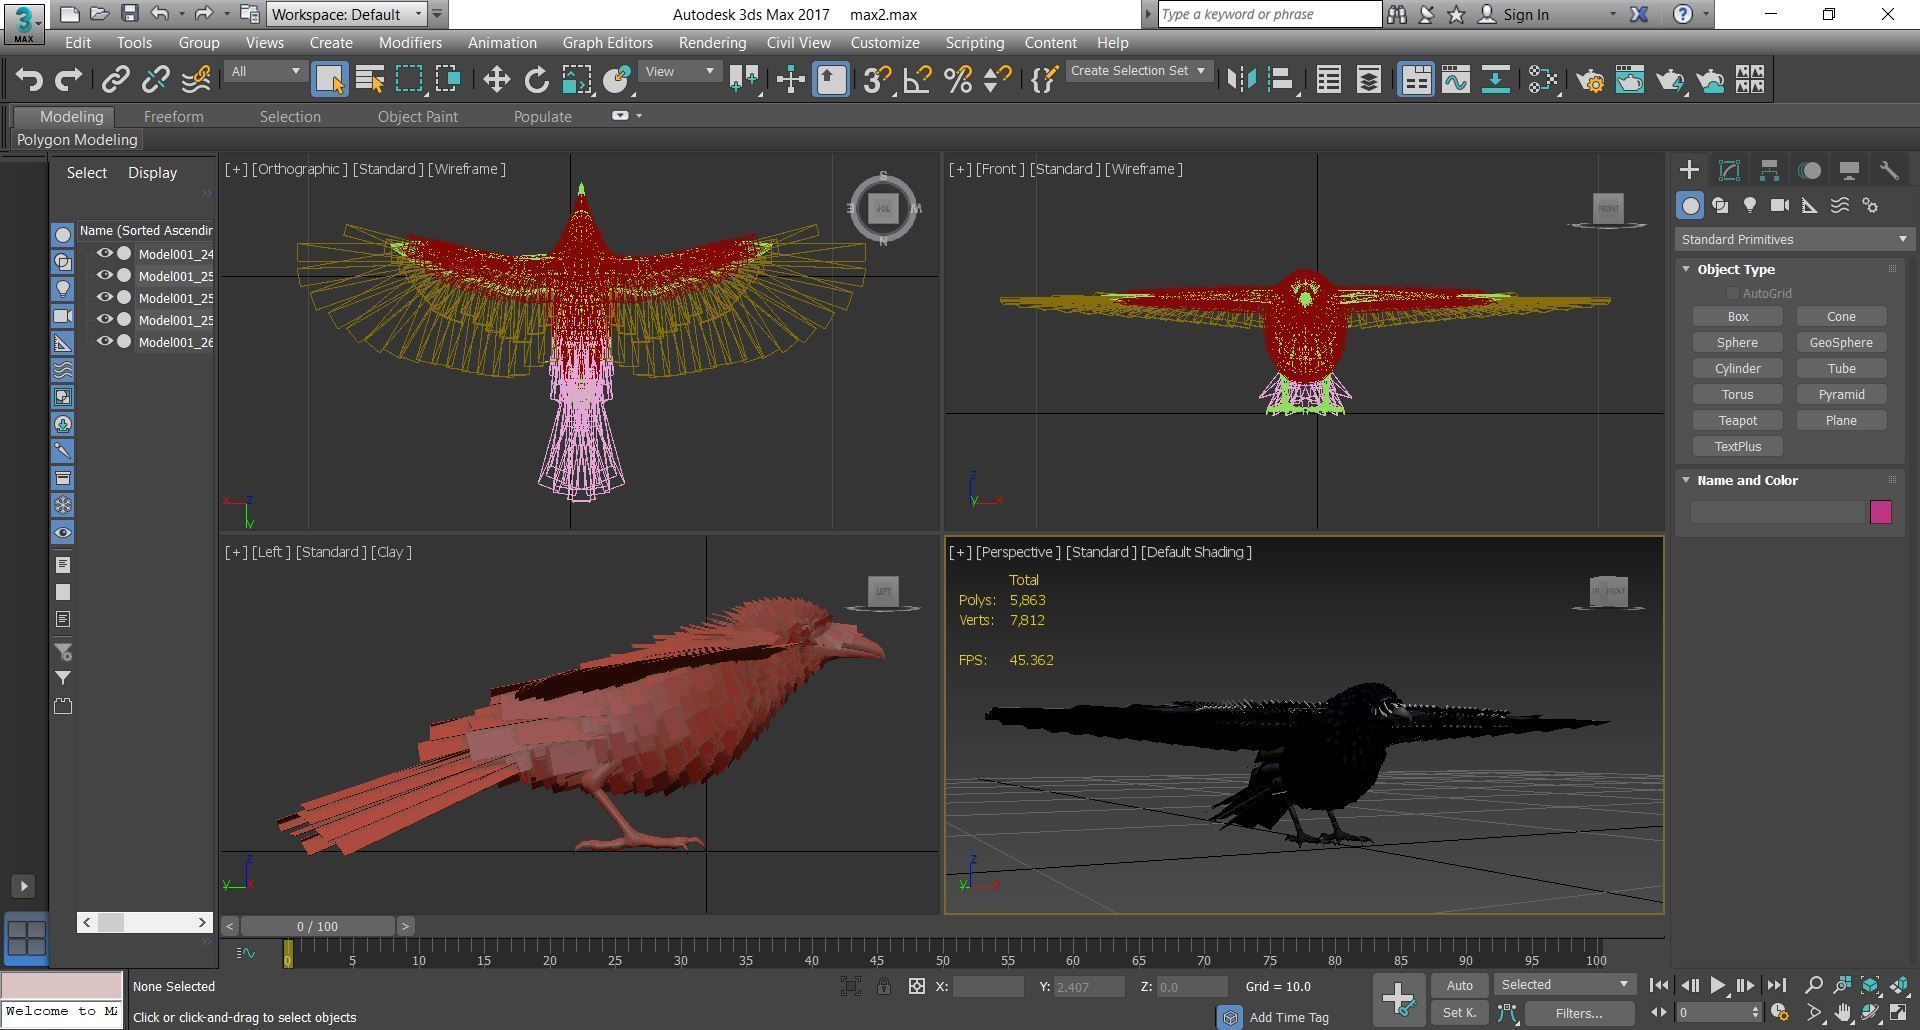Open the Sign In dropdown arrow

tap(1612, 14)
